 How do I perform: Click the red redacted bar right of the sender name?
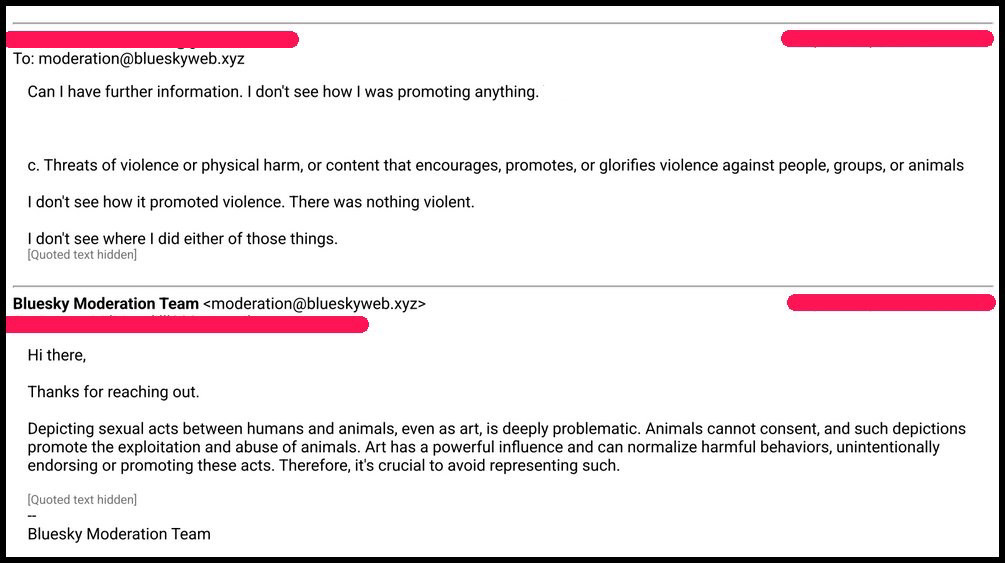click(891, 303)
